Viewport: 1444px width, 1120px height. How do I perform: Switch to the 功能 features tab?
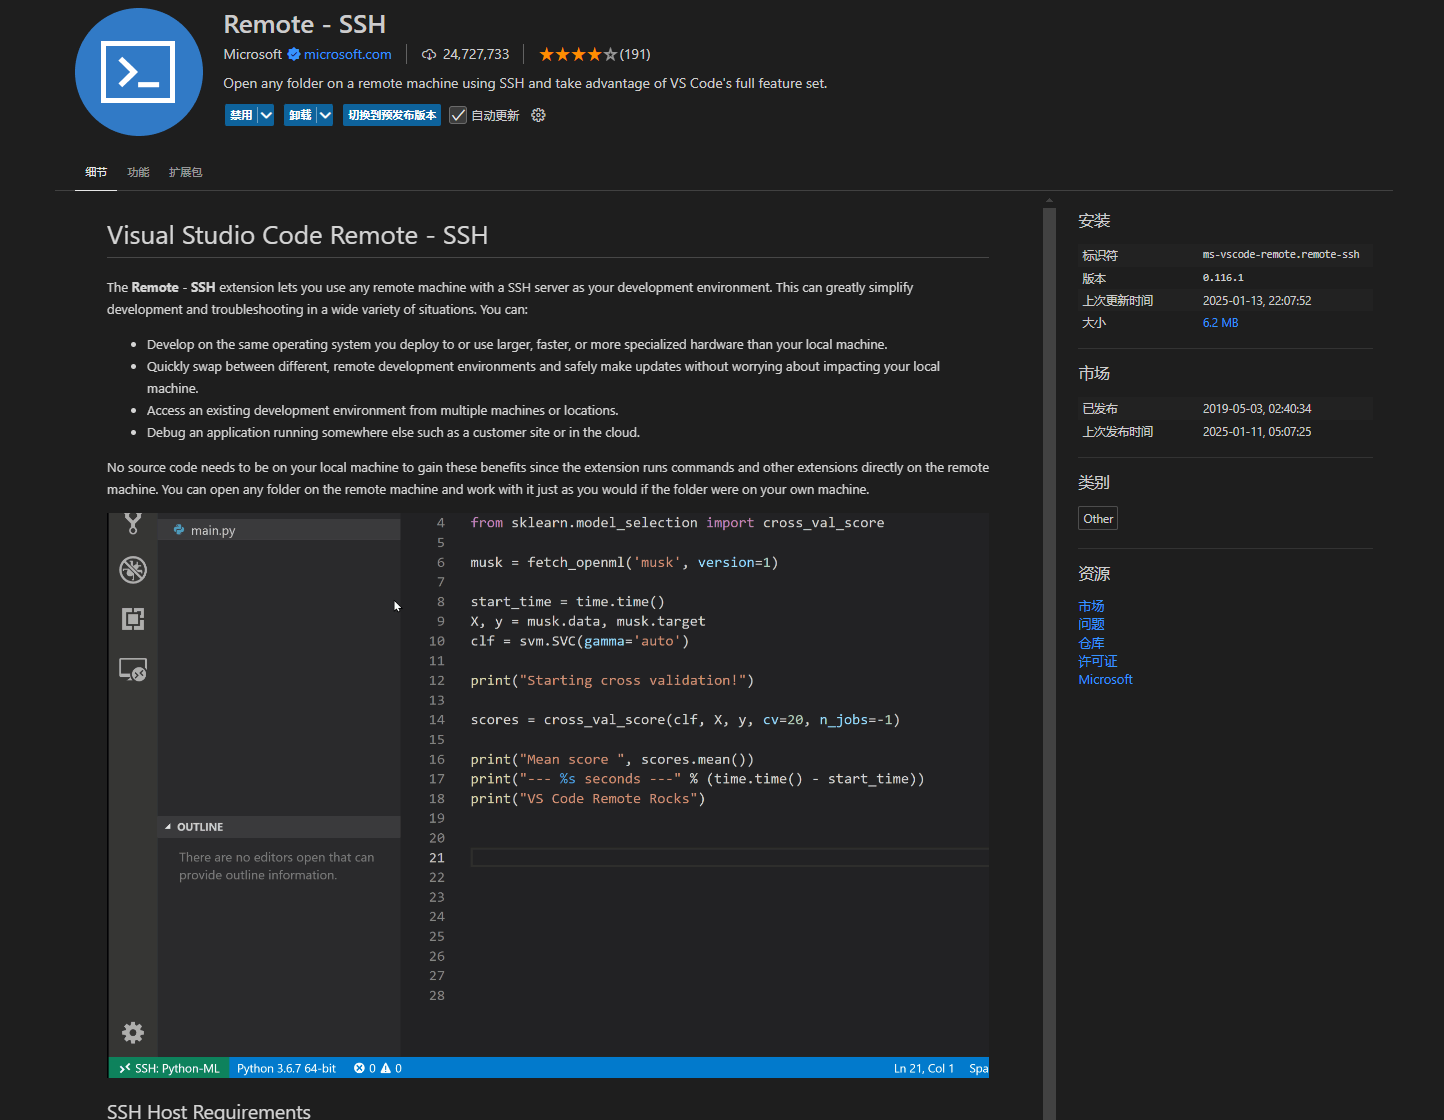(x=138, y=172)
